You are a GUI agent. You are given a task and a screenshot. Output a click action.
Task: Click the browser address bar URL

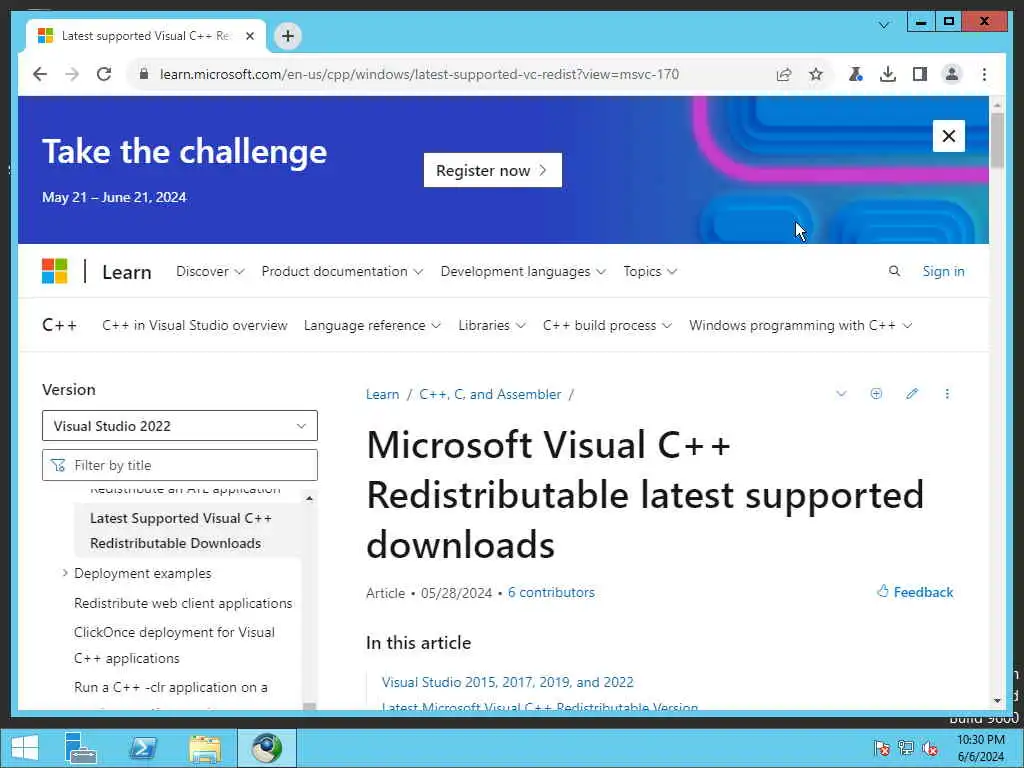[x=419, y=74]
